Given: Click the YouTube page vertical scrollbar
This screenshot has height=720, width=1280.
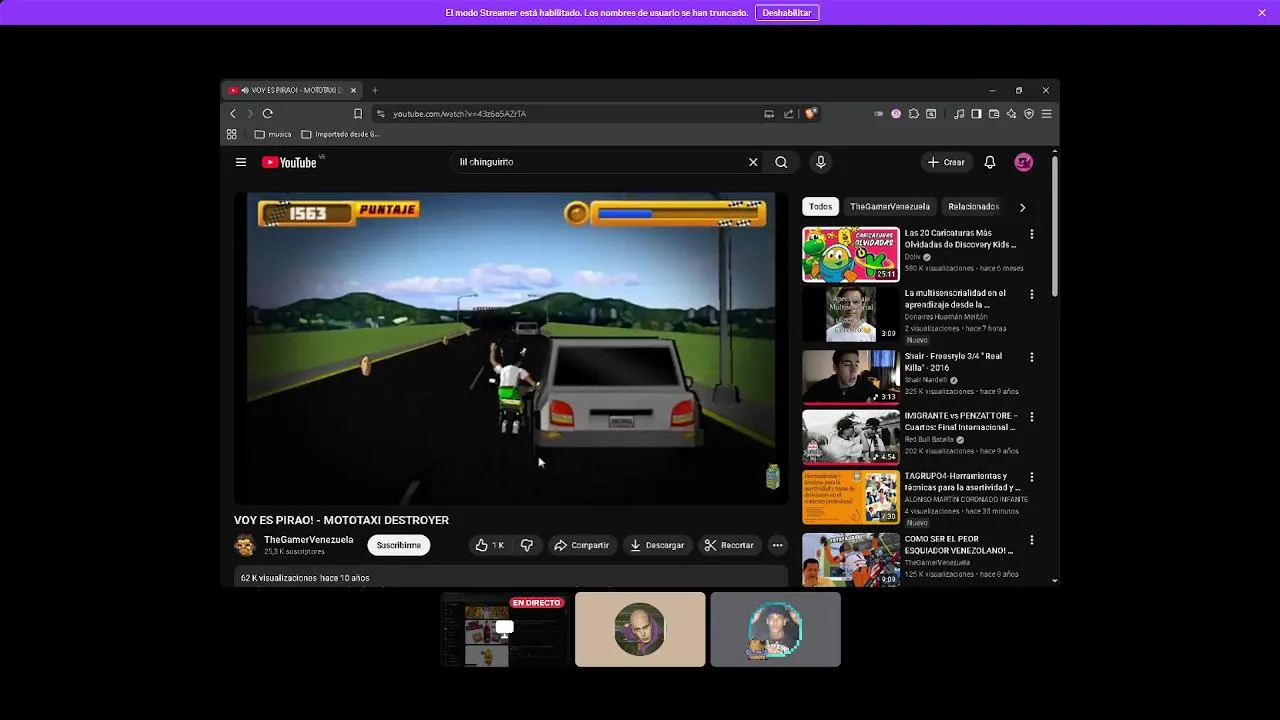Looking at the screenshot, I should point(1055,225).
